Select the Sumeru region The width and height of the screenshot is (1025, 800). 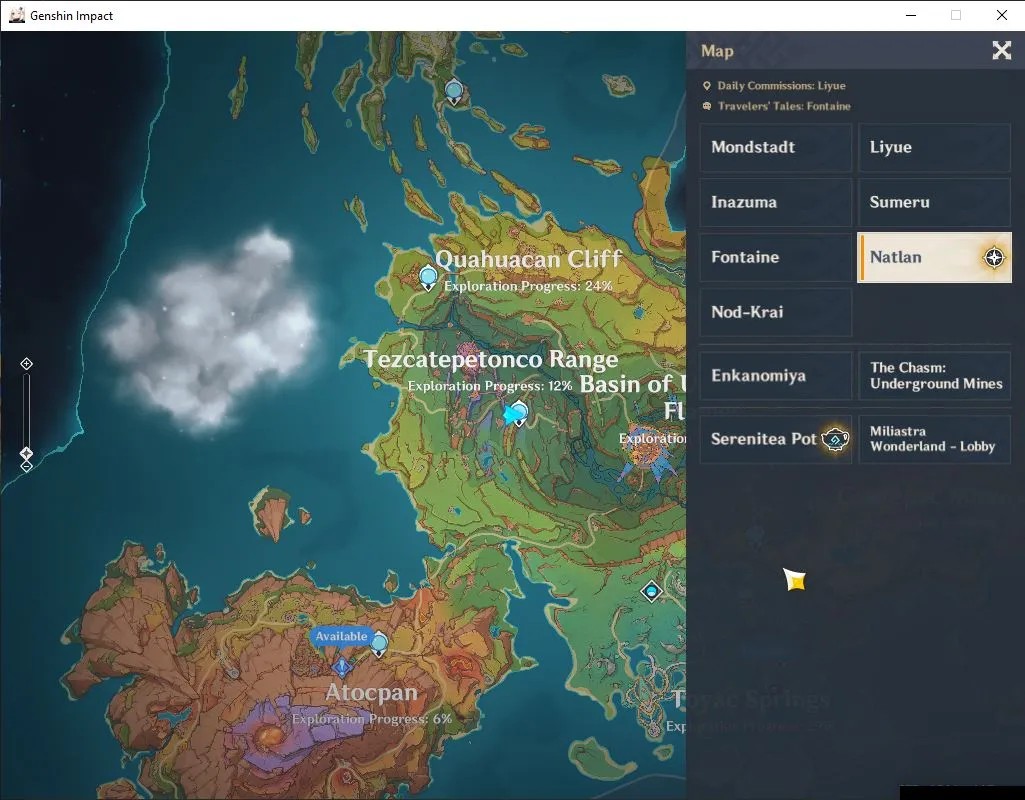pos(934,203)
